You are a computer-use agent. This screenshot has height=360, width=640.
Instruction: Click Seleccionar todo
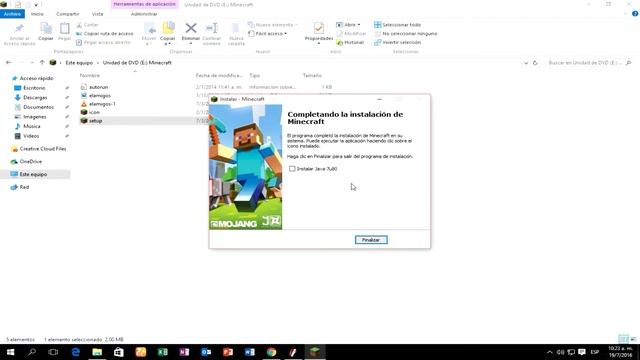pos(398,25)
